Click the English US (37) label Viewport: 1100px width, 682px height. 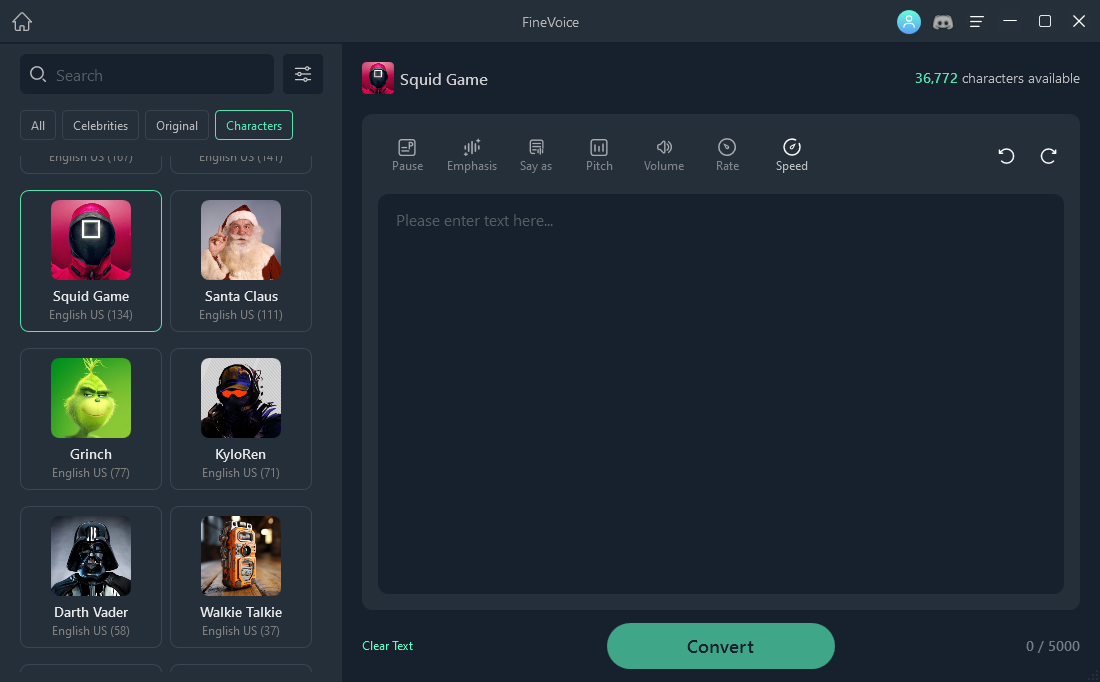(x=241, y=631)
